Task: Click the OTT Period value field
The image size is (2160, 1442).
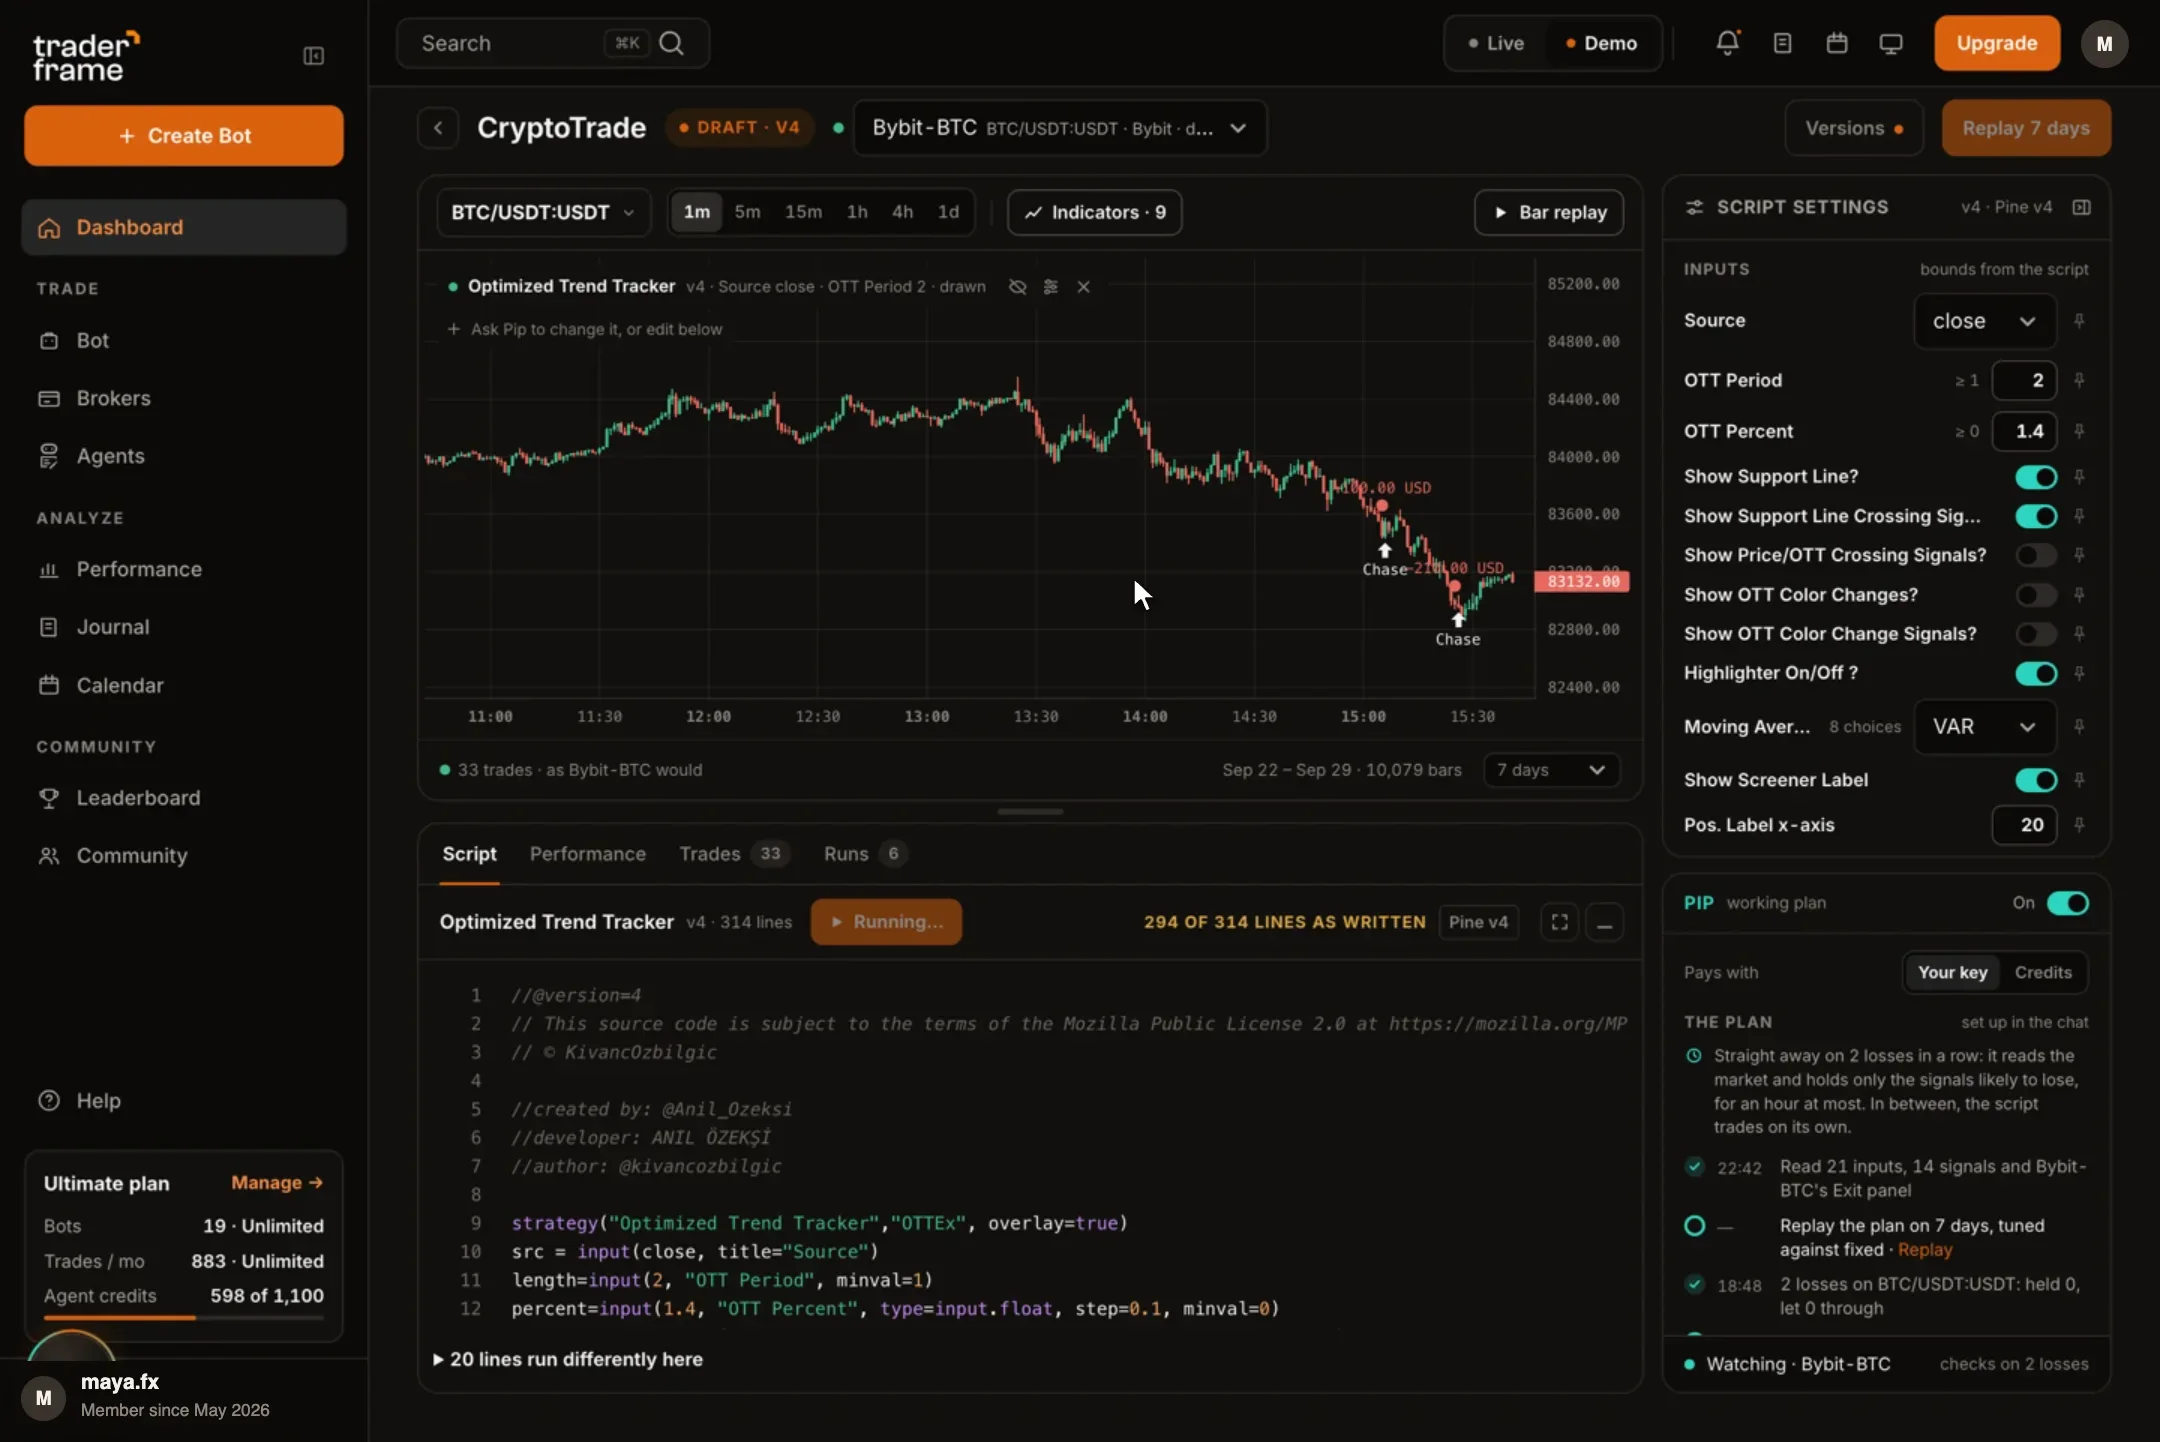Action: pos(2024,380)
